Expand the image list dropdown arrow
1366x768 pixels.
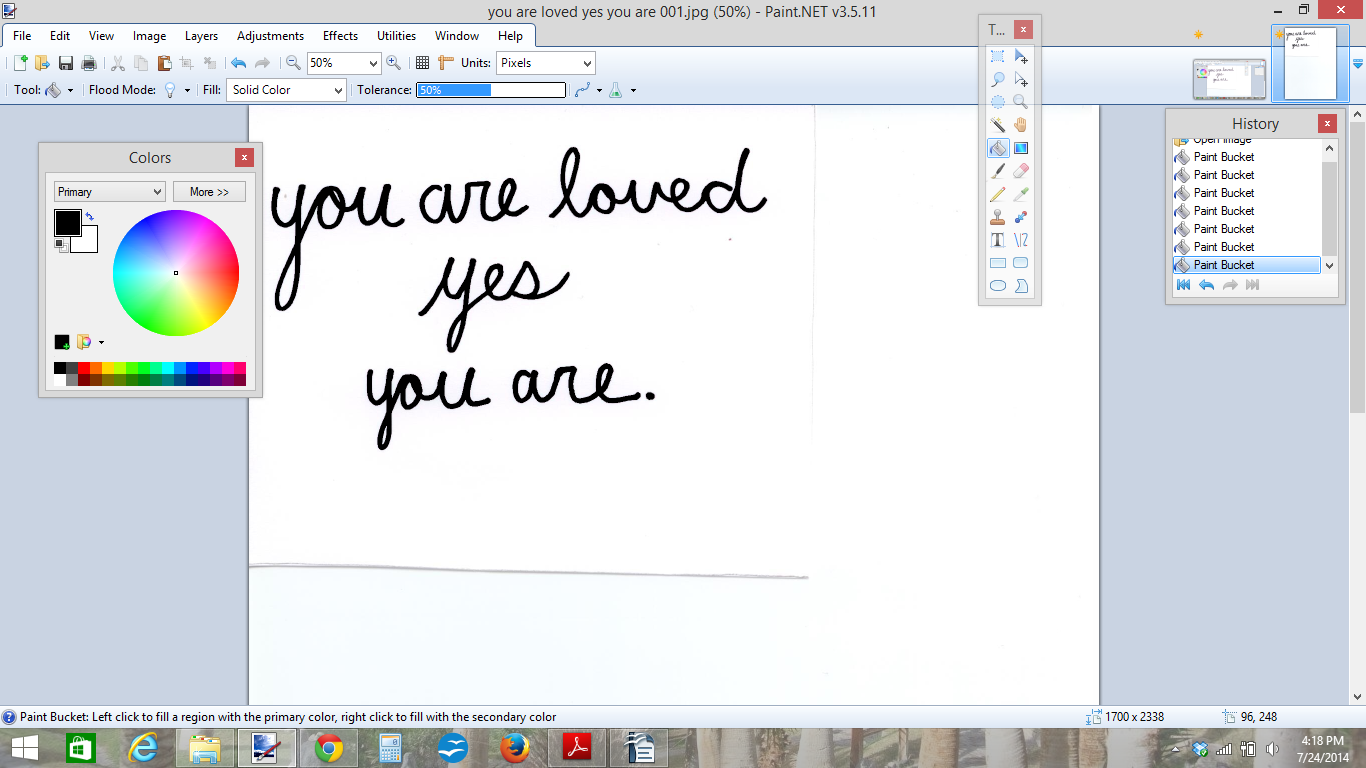pos(1357,63)
